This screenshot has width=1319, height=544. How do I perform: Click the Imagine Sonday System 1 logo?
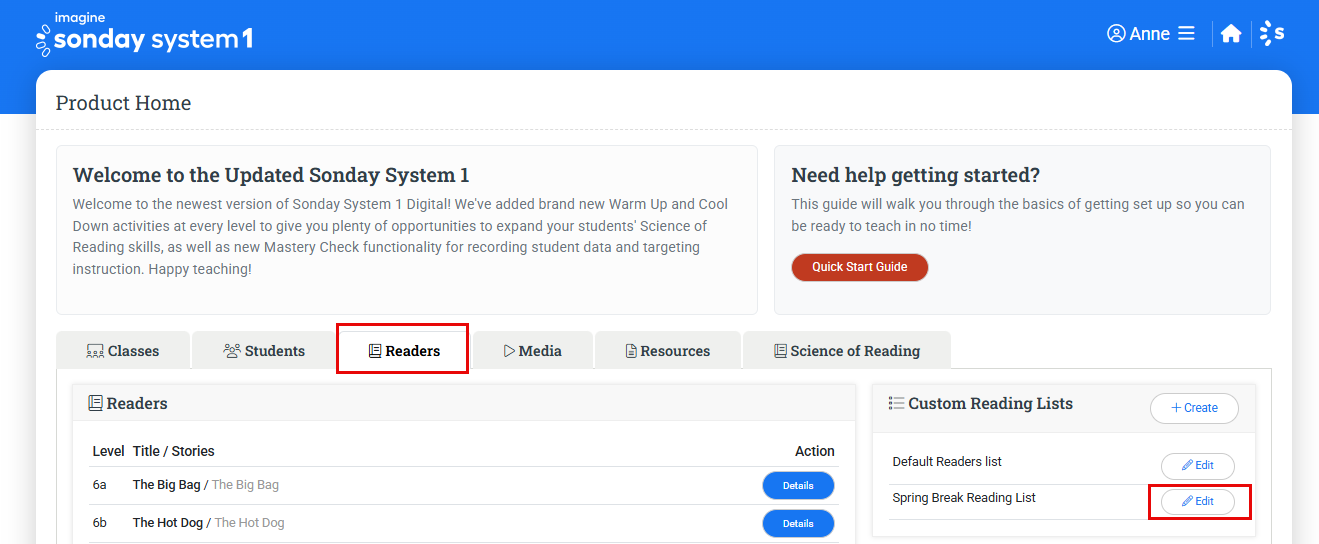point(144,33)
